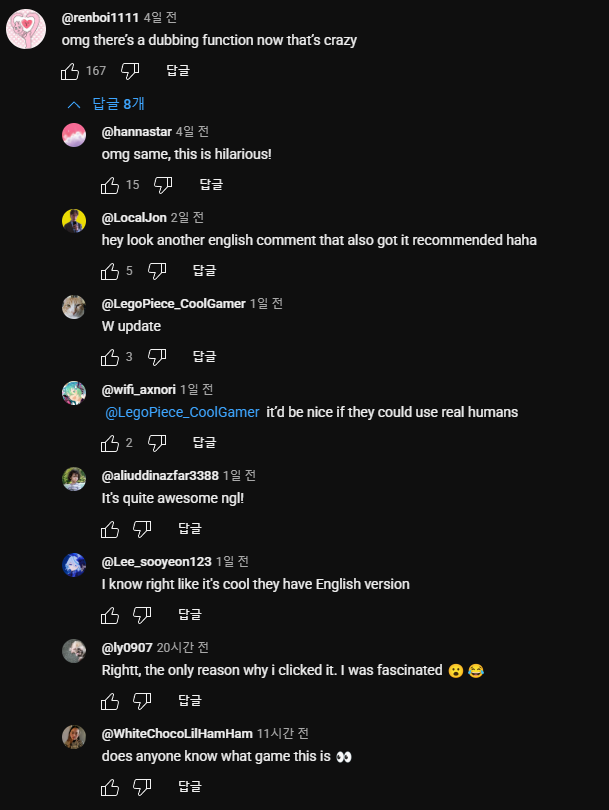Dislike the @renboi1111 dubbing function comment

coord(130,71)
